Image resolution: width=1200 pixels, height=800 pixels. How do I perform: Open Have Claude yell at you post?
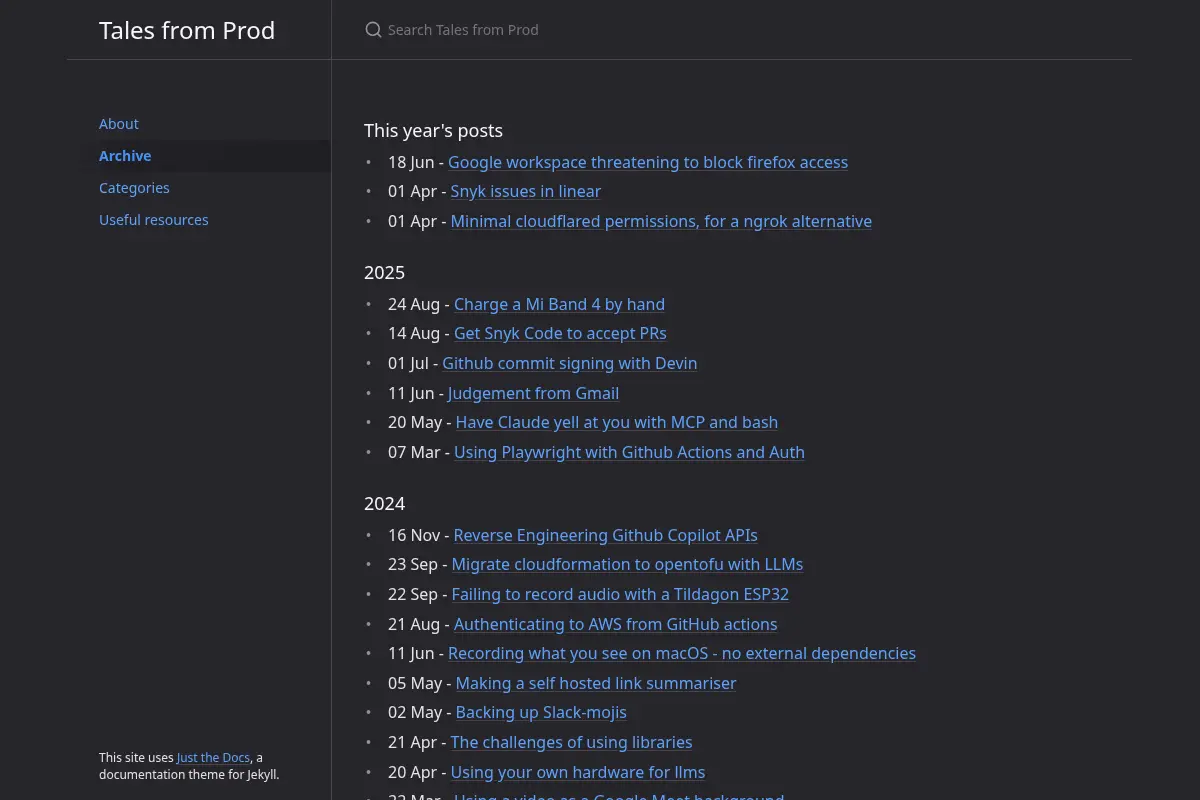pos(617,422)
